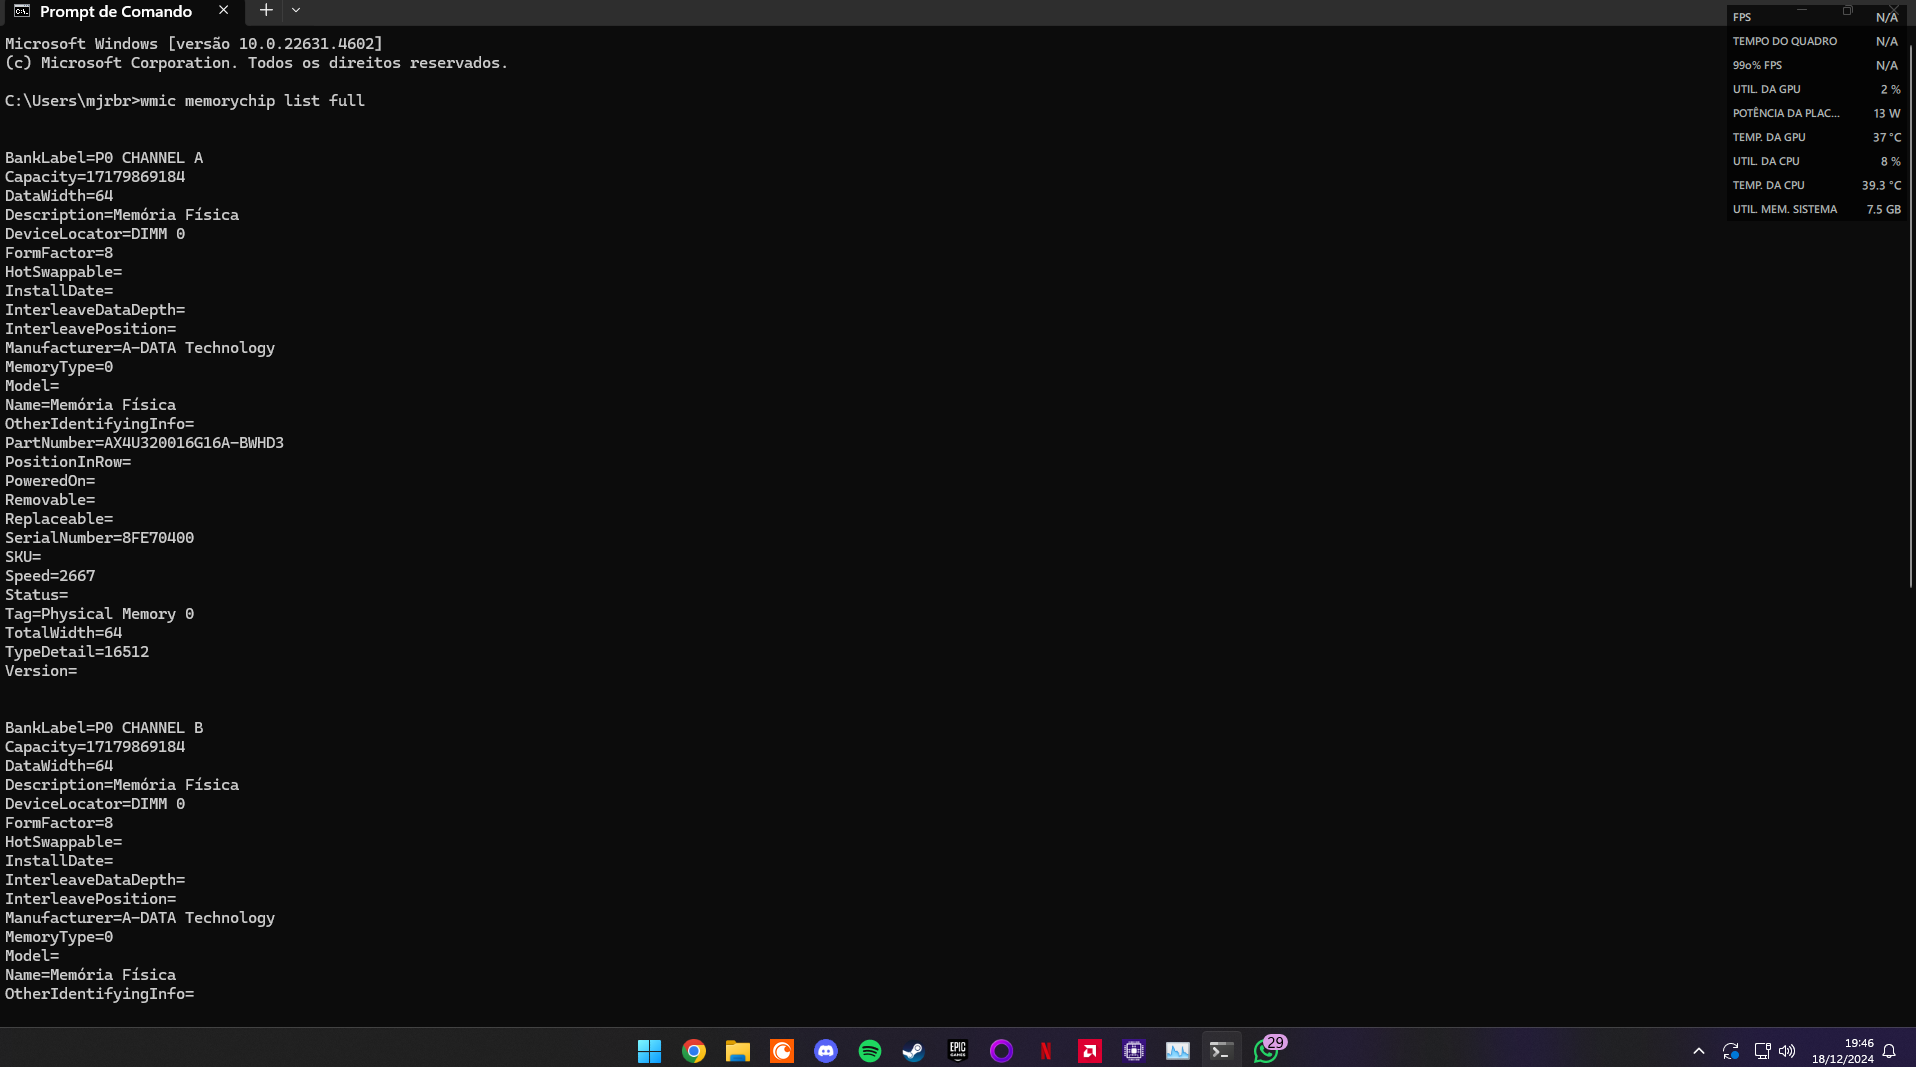Viewport: 1916px width, 1067px height.
Task: Open File Explorer from the taskbar
Action: pos(737,1051)
